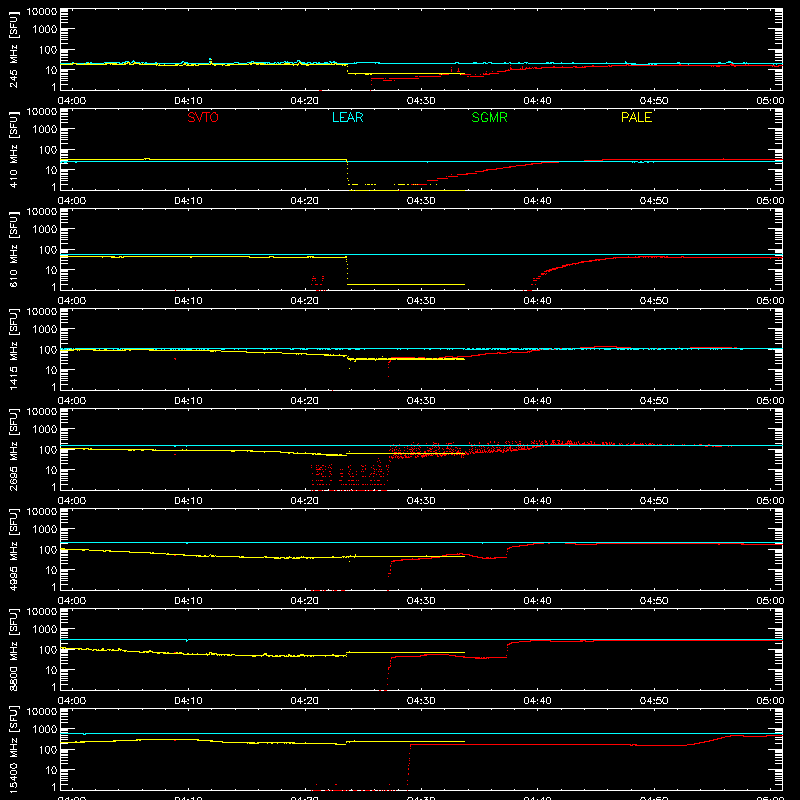Click 04:40 tick below the 2695 MHz panel
The height and width of the screenshot is (800, 800).
[x=537, y=501]
